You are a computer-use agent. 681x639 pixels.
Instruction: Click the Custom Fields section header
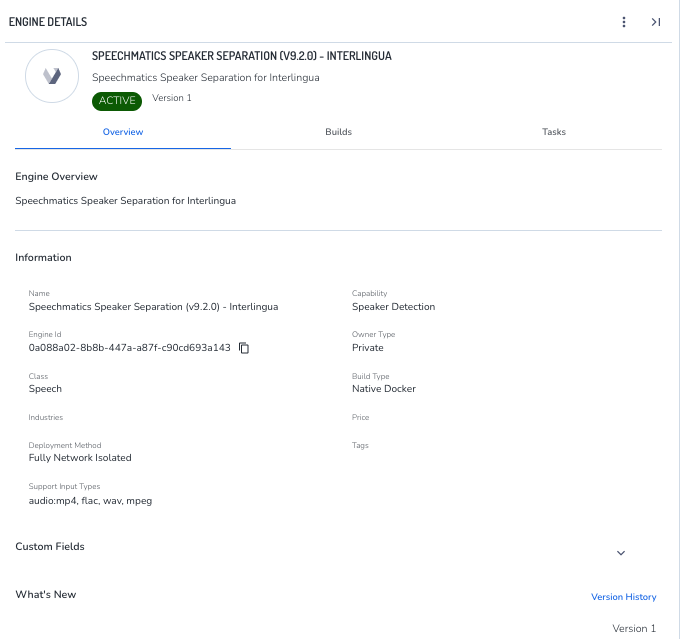click(x=50, y=547)
